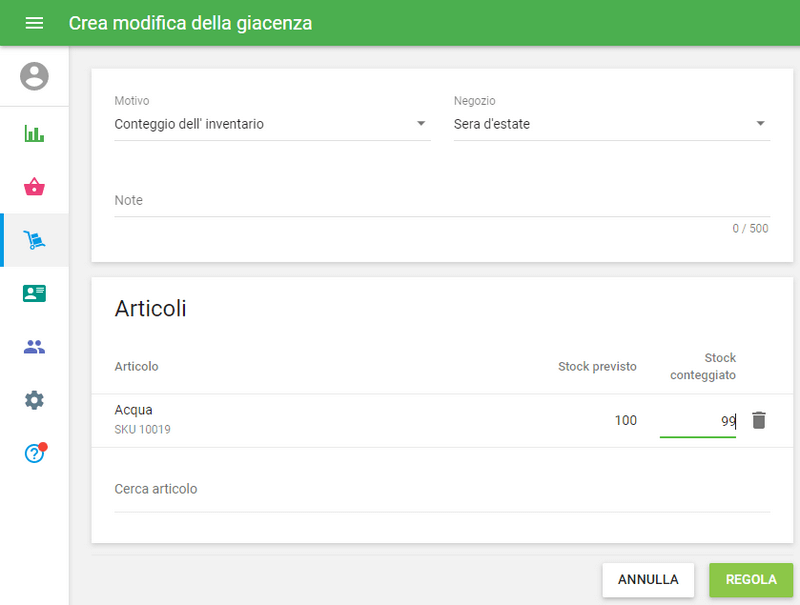Click the Stock previsto column header
Viewport: 800px width, 605px height.
(x=597, y=366)
